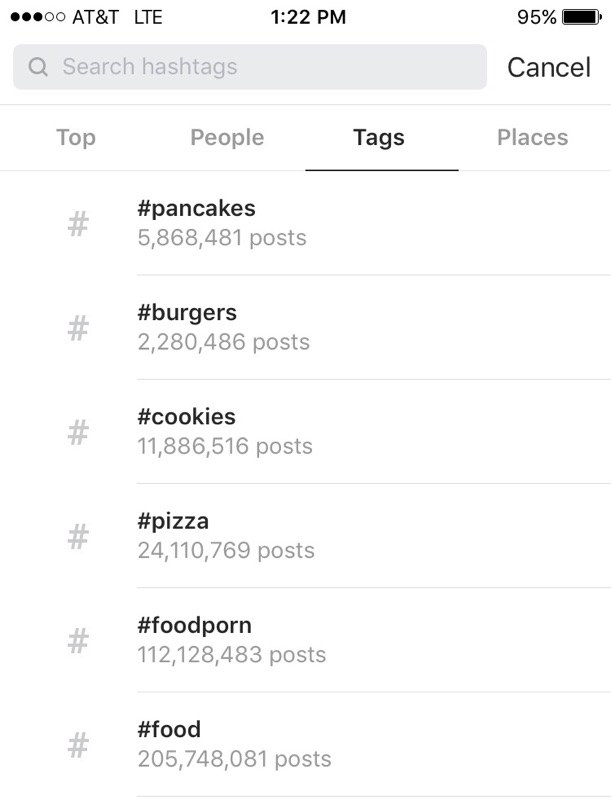
Task: Tap the hash icon beside #burgers
Action: click(78, 329)
